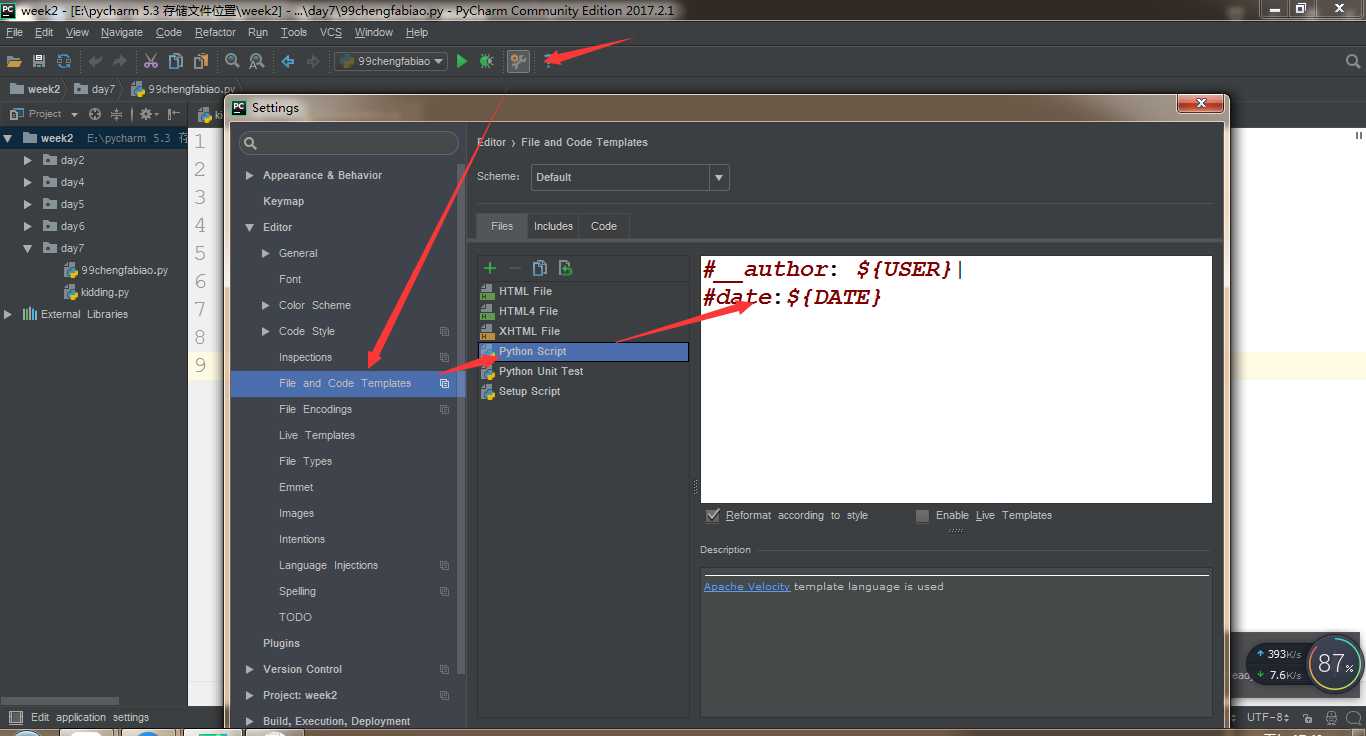This screenshot has height=736, width=1366.
Task: Open the Apache Velocity link
Action: click(747, 587)
